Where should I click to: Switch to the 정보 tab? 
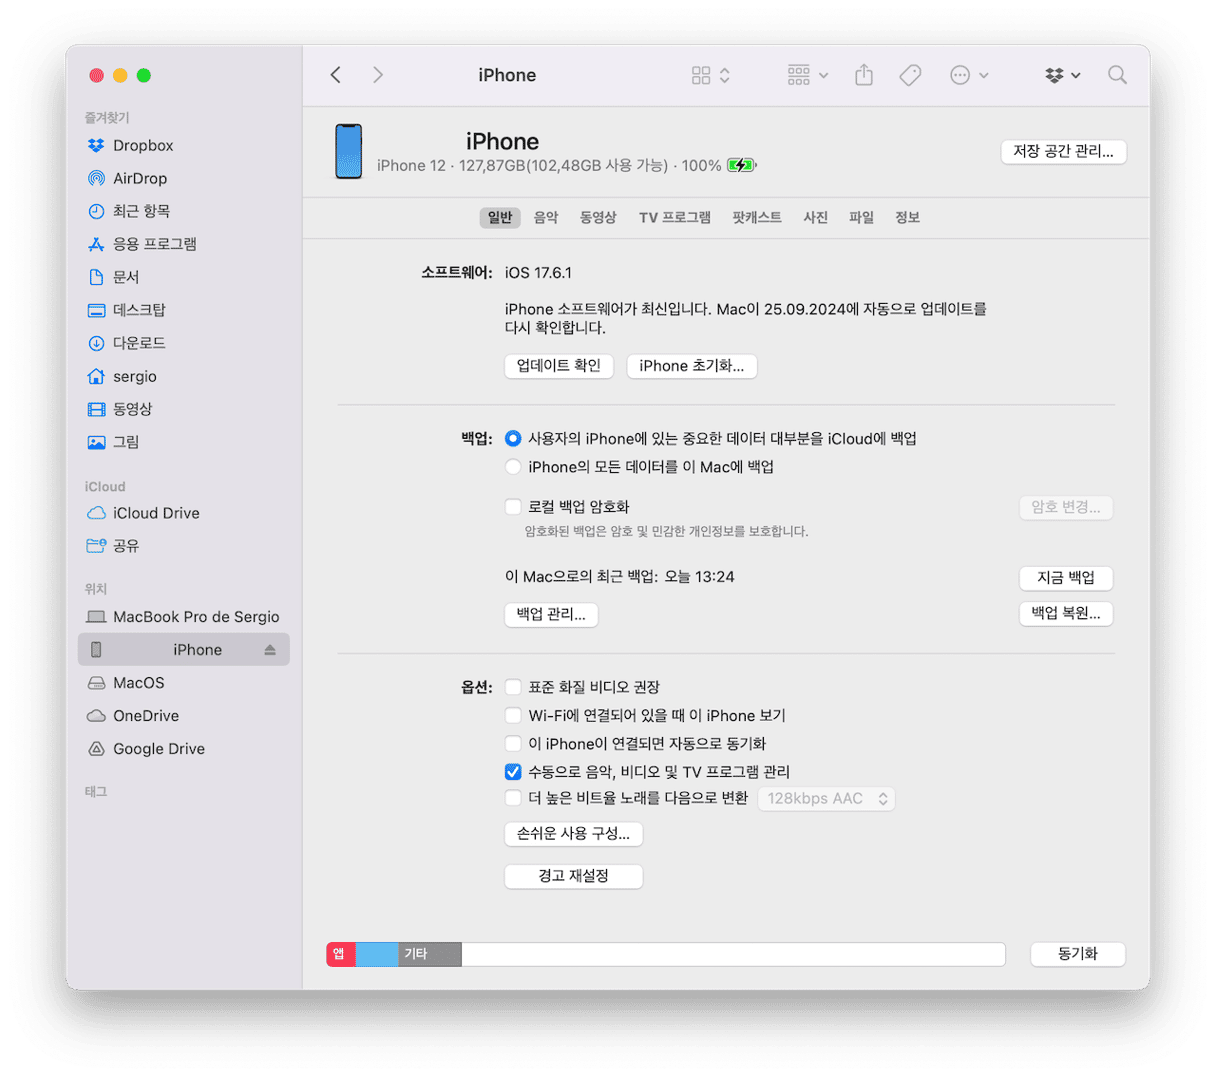907,217
